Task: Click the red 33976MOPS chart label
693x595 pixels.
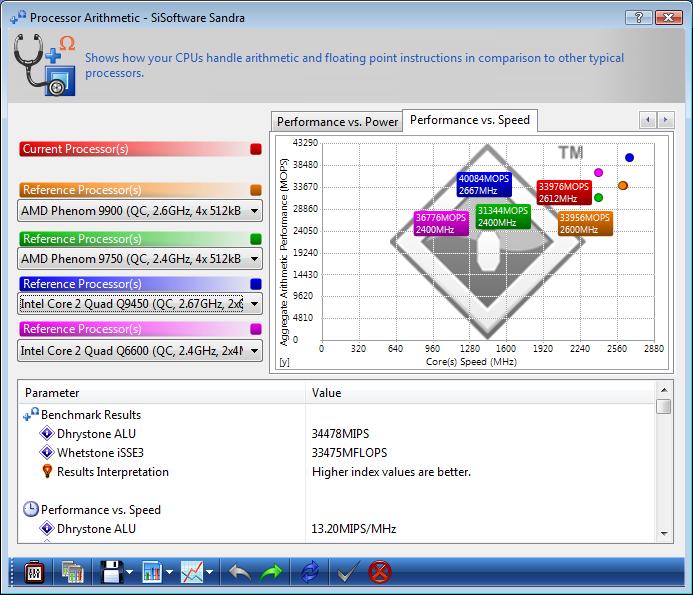Action: point(564,192)
